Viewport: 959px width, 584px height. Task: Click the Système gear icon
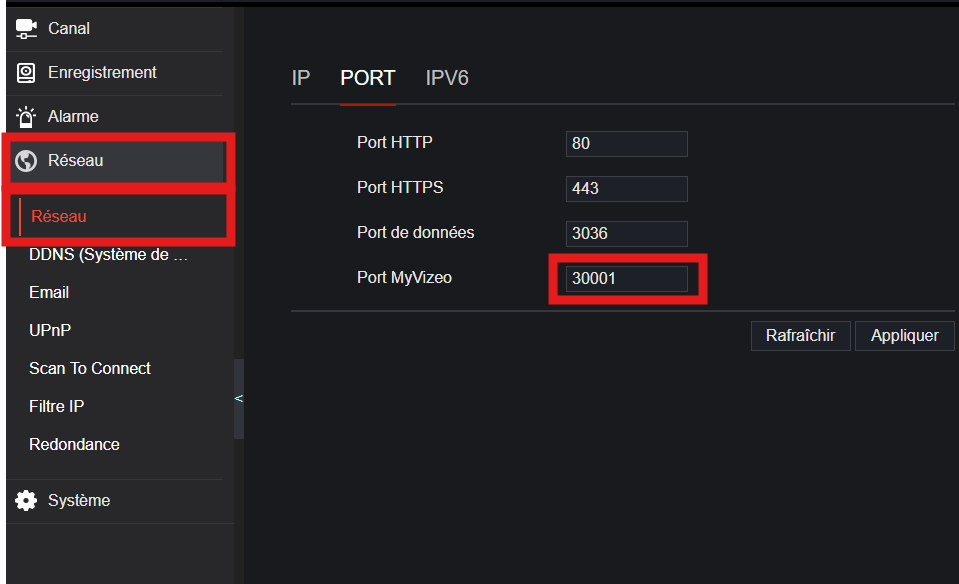pos(26,500)
